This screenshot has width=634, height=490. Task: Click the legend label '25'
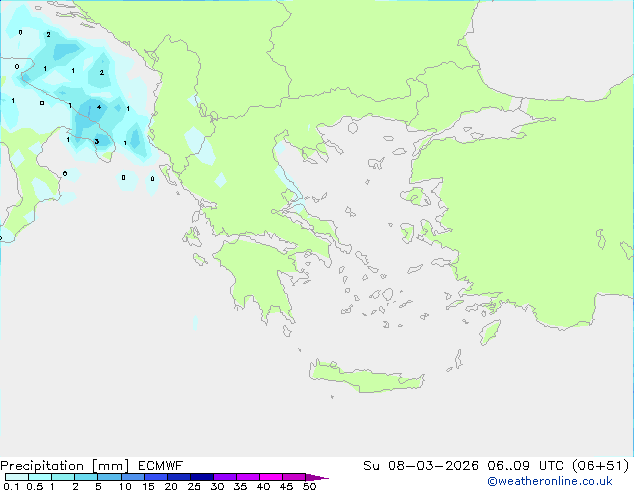click(x=194, y=486)
